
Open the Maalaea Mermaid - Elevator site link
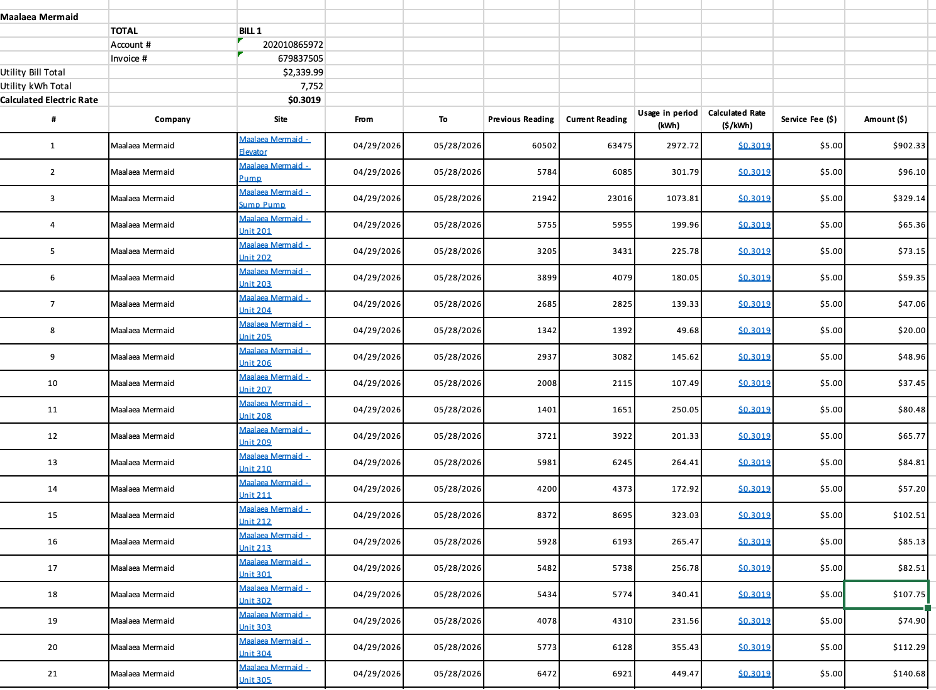pyautogui.click(x=275, y=146)
